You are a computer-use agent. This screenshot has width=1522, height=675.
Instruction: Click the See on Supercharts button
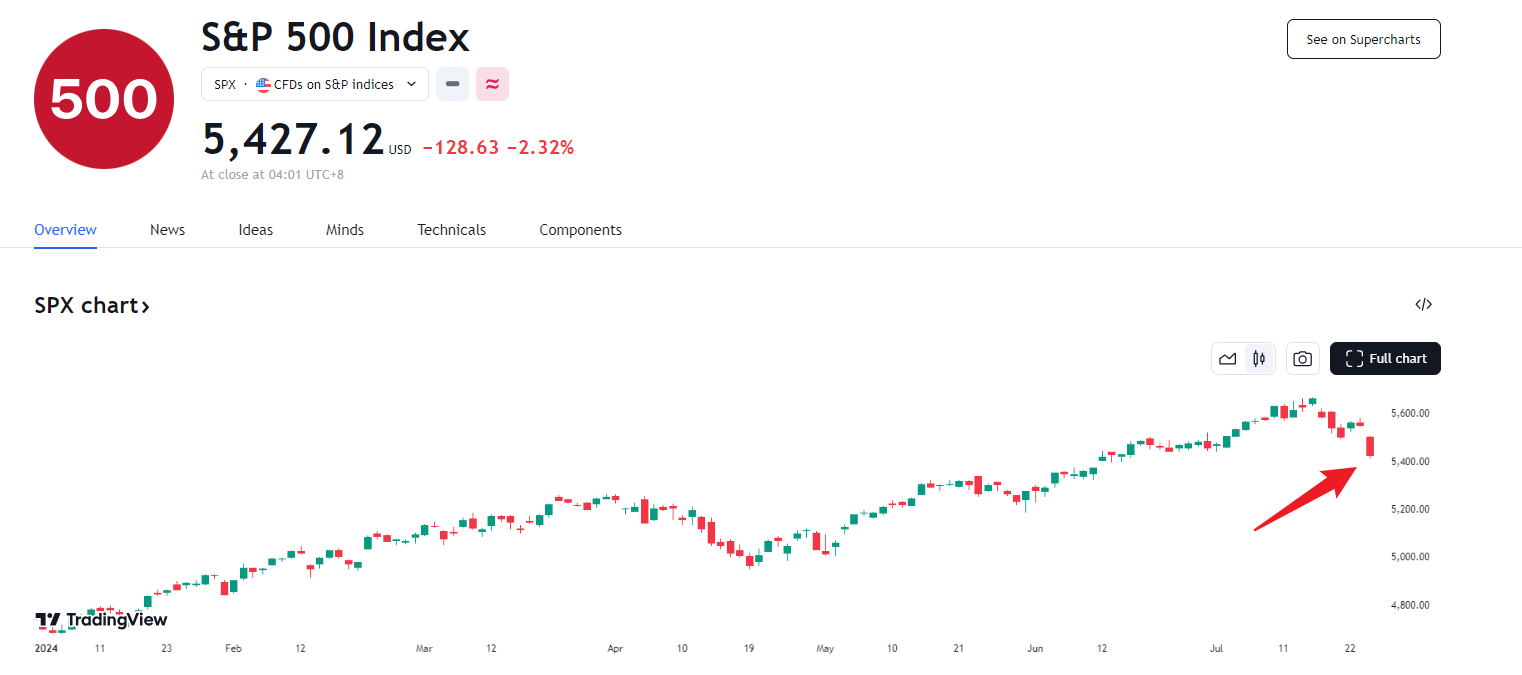tap(1363, 39)
